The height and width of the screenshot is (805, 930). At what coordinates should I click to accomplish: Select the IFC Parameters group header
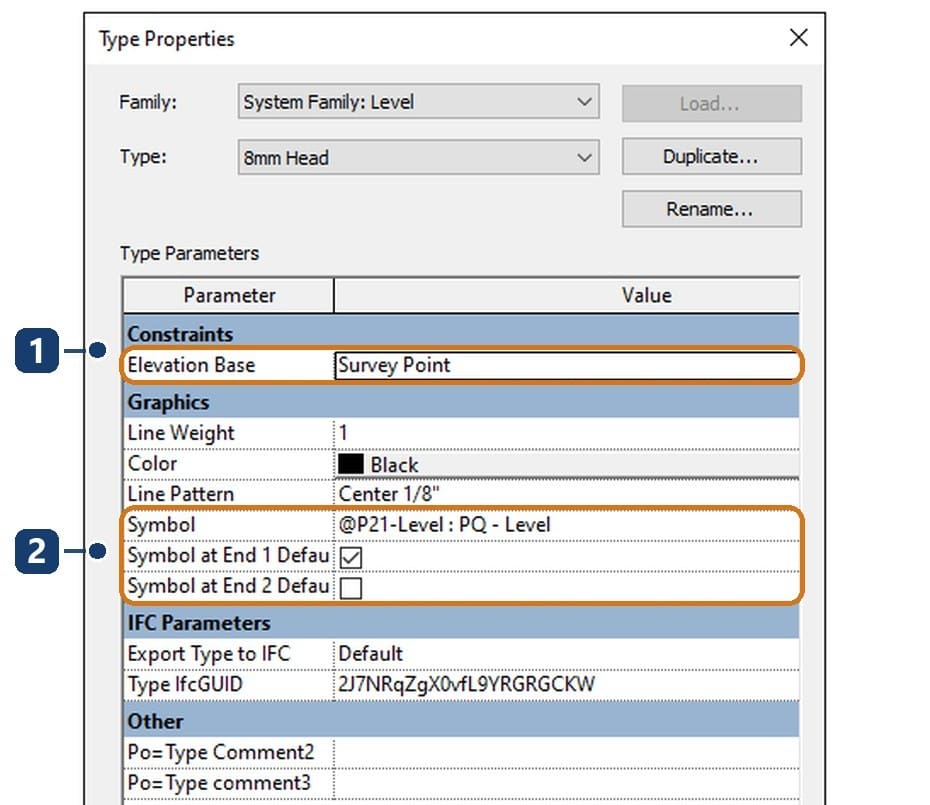coord(461,623)
